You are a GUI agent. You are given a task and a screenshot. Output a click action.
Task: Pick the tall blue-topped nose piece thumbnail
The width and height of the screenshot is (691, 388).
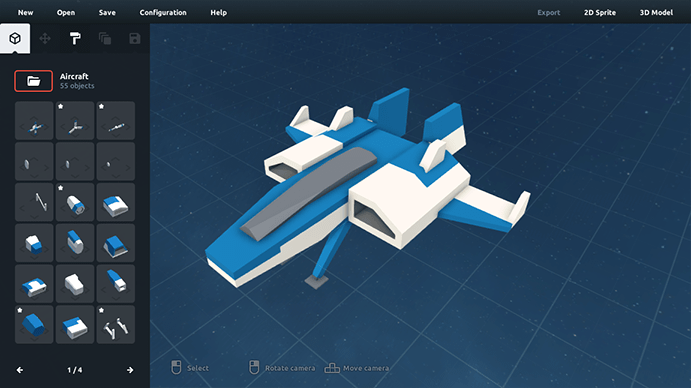pos(75,243)
